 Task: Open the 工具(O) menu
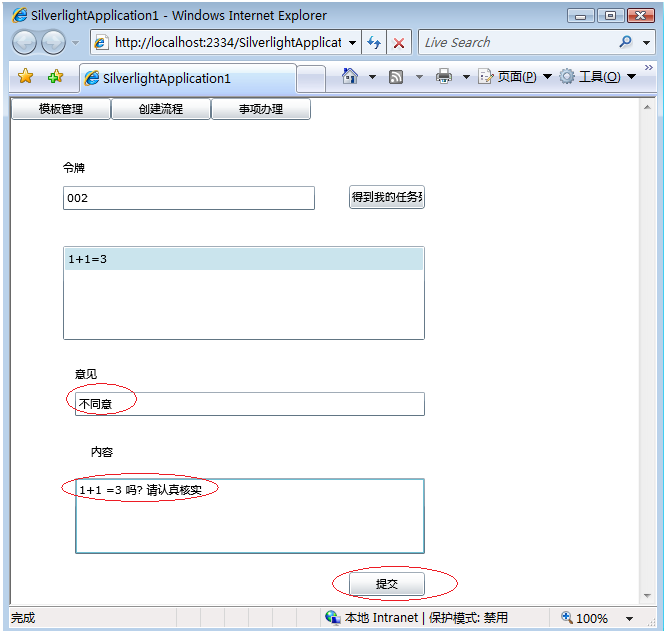click(598, 77)
